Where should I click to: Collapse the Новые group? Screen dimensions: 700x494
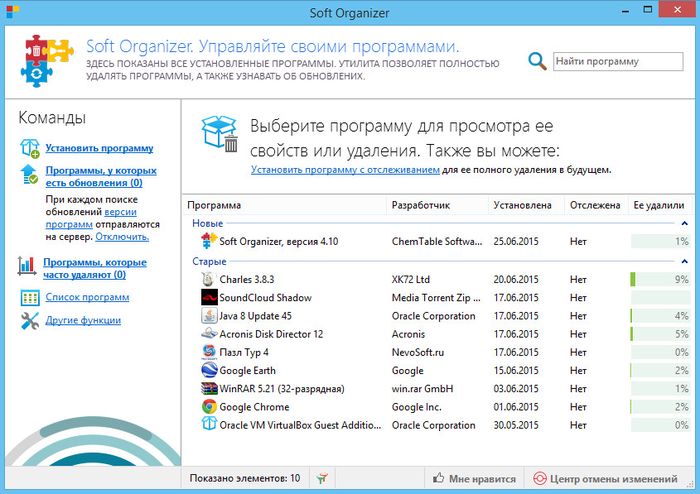click(x=684, y=224)
